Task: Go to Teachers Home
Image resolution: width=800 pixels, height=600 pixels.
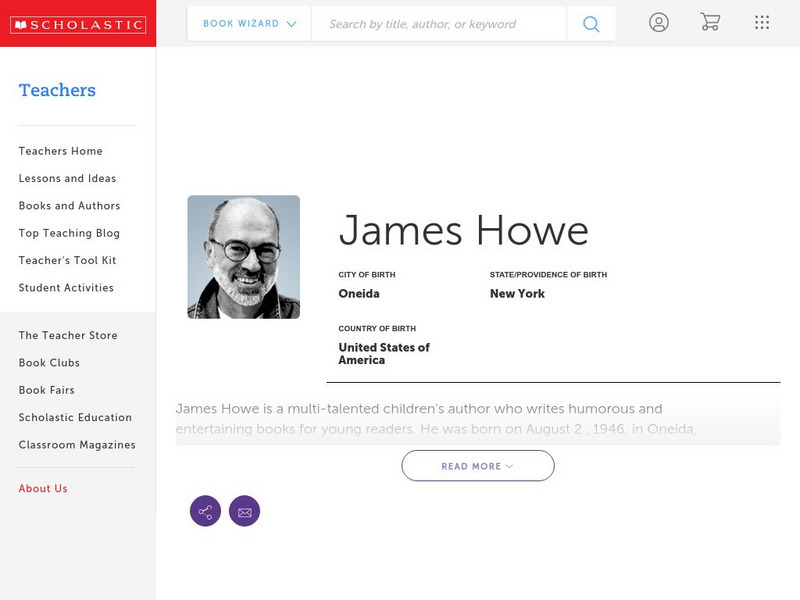Action: click(x=59, y=151)
